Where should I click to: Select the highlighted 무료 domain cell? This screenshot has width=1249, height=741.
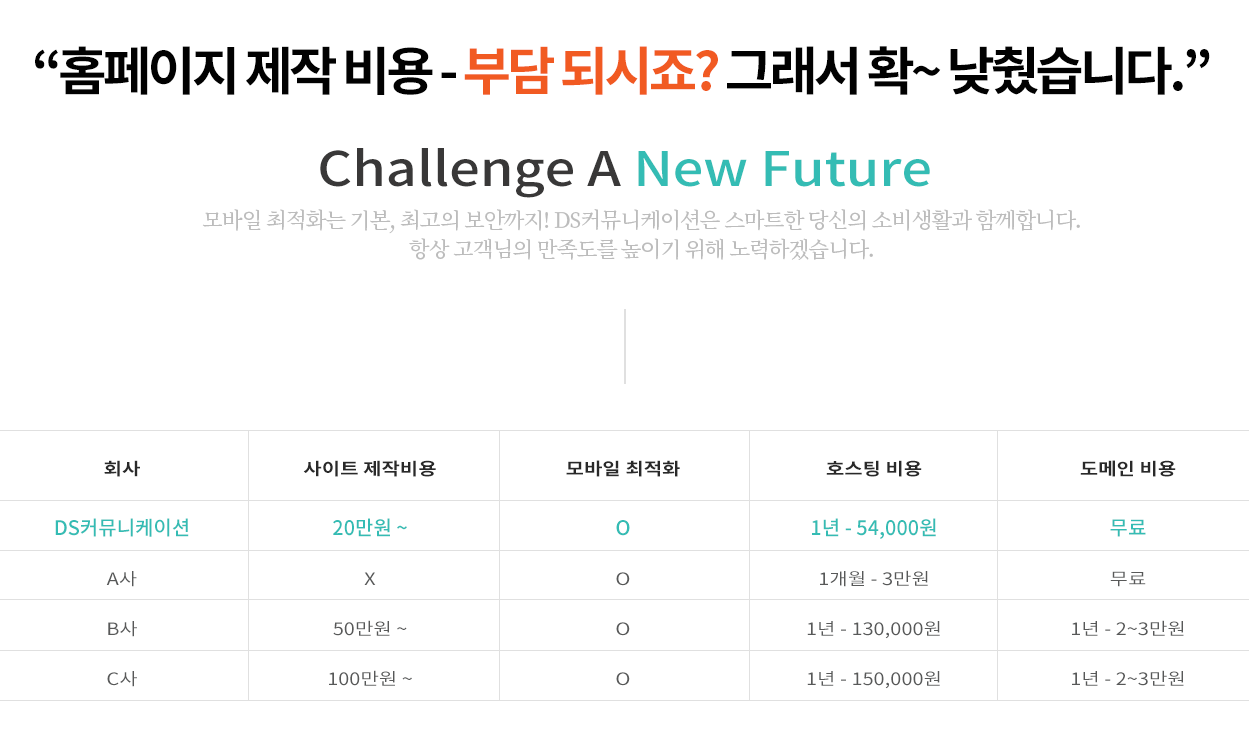point(1127,528)
